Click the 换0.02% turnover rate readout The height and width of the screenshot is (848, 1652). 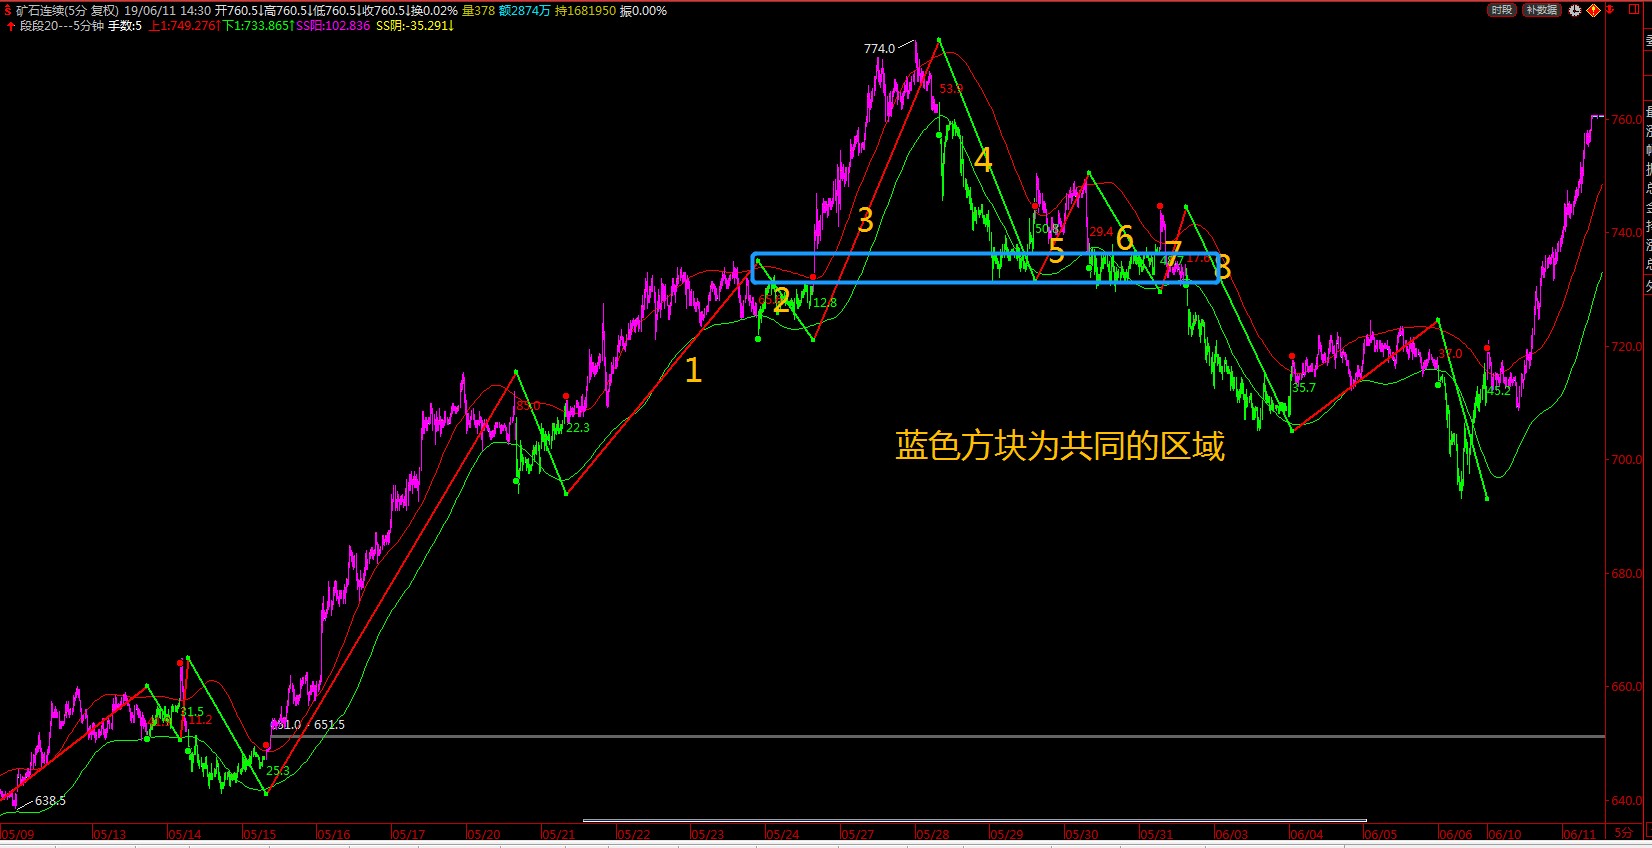[434, 11]
